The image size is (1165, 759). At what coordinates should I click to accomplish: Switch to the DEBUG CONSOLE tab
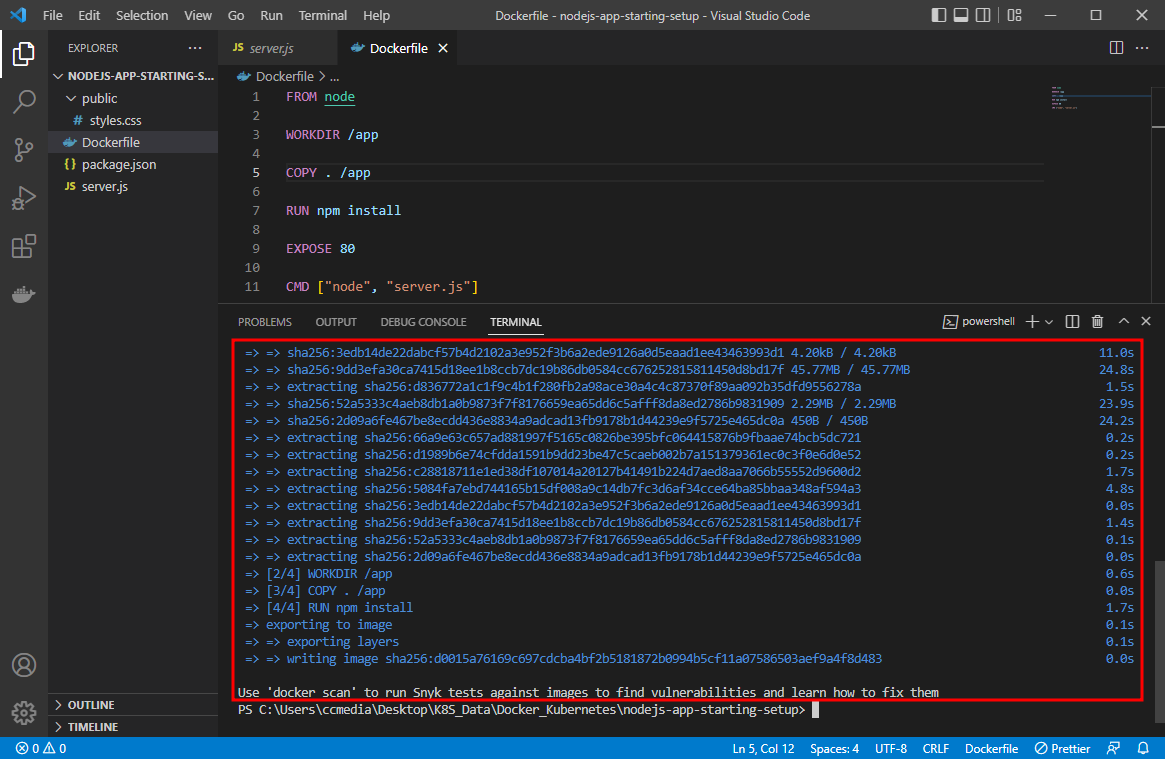pos(424,322)
